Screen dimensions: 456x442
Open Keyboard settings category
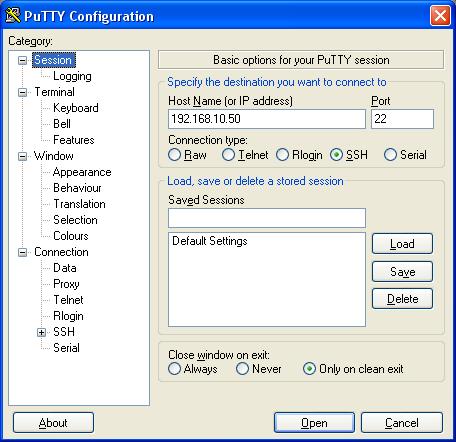point(76,108)
